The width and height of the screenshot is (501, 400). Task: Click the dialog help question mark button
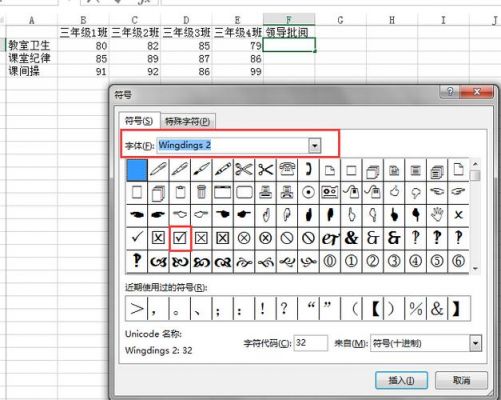tap(450, 91)
